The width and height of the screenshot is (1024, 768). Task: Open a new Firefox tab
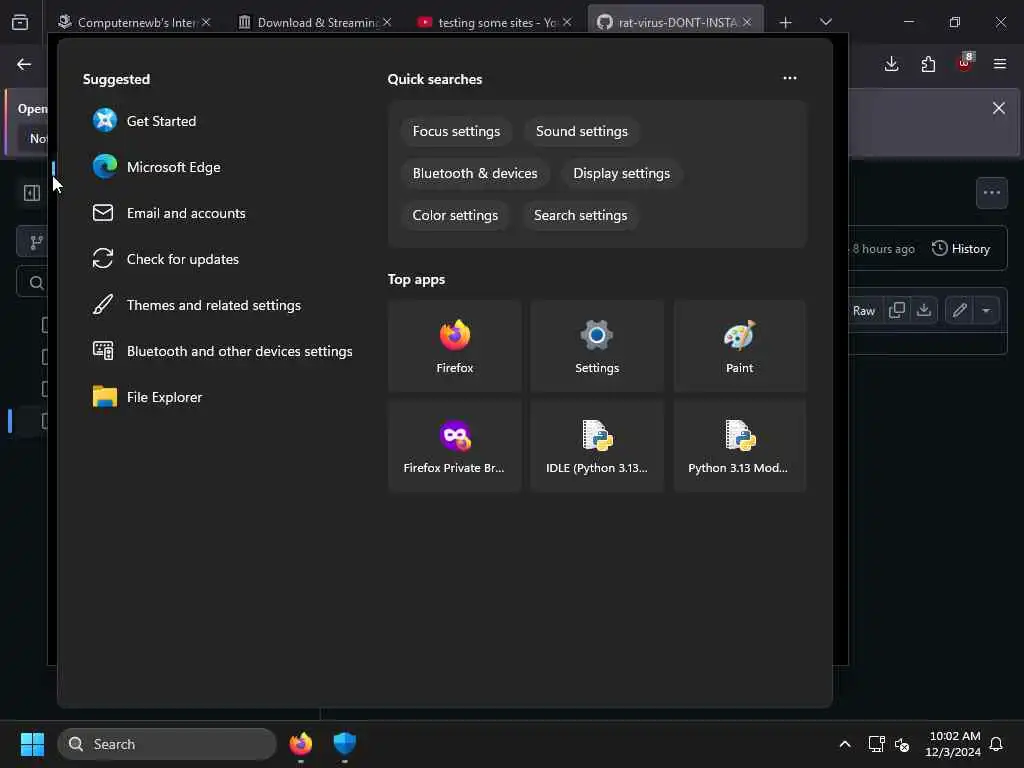coord(786,23)
